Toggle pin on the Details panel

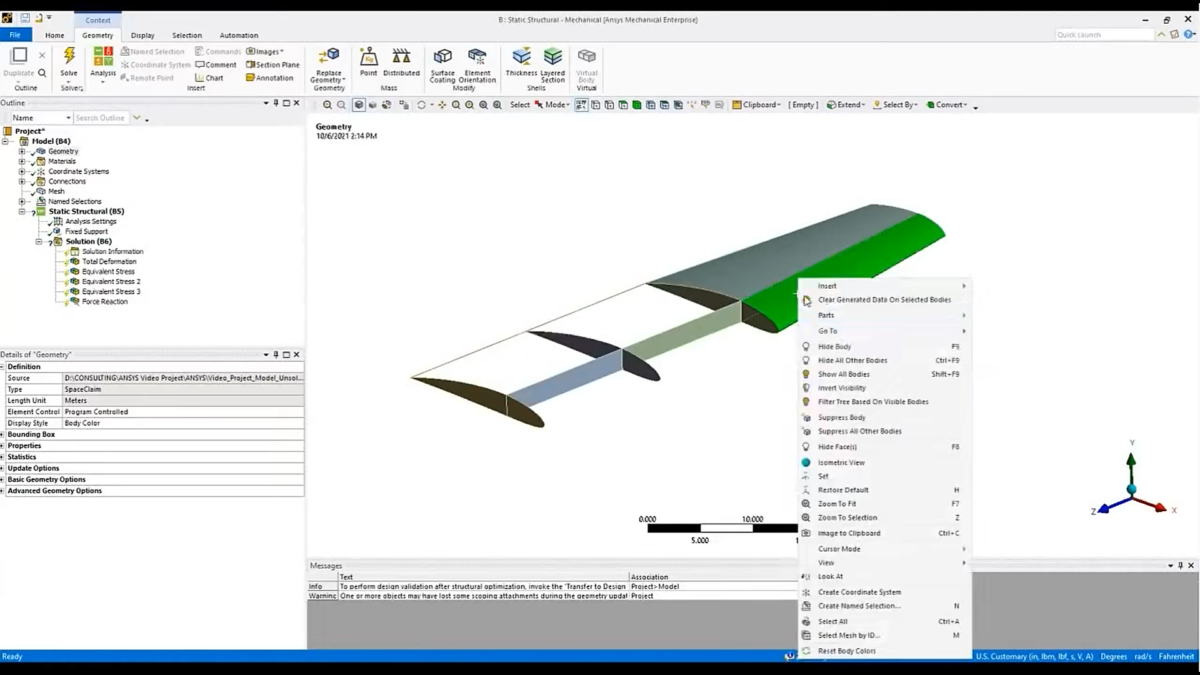pyautogui.click(x=276, y=355)
